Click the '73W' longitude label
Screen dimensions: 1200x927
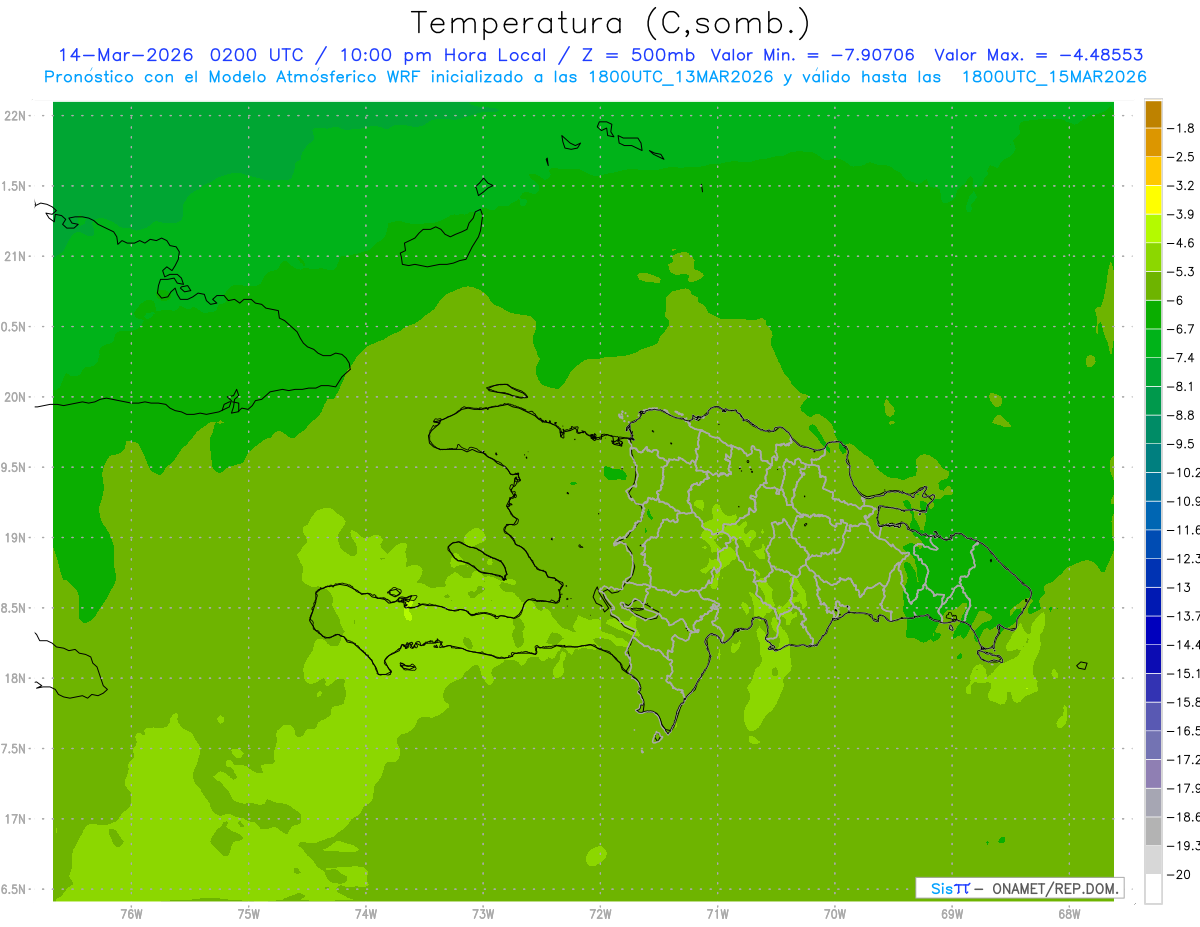483,913
